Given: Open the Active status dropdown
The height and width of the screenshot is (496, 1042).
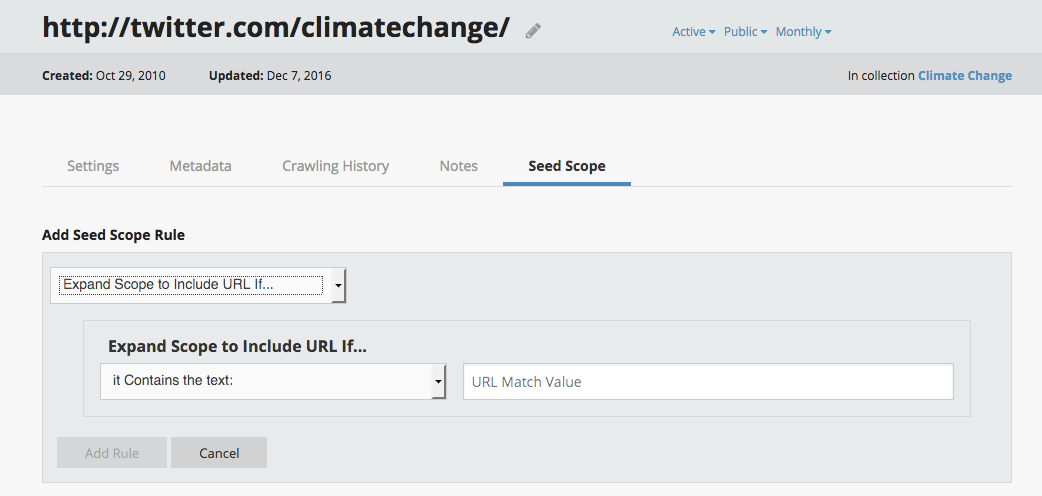Looking at the screenshot, I should (x=693, y=32).
